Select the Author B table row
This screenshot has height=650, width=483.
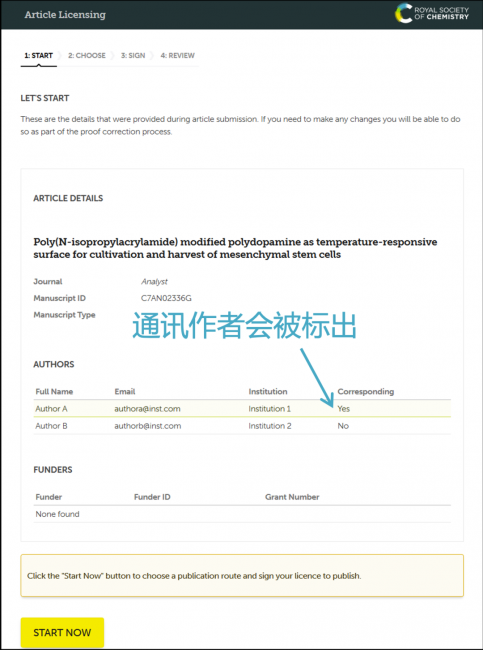pyautogui.click(x=242, y=426)
